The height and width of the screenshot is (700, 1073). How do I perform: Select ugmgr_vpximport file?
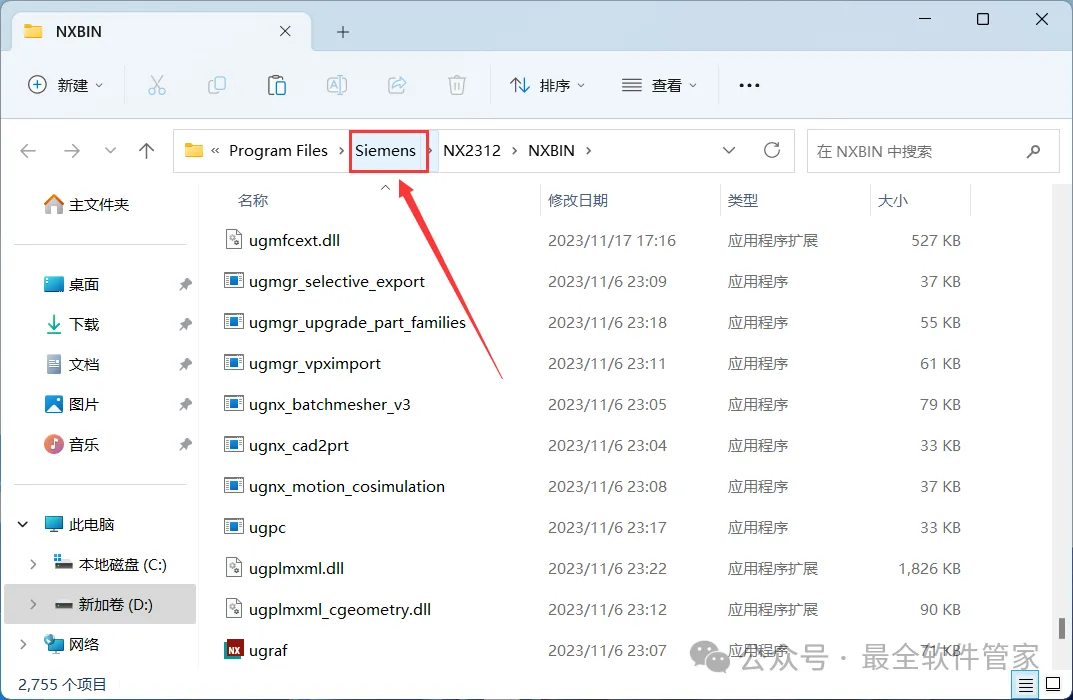click(x=315, y=363)
